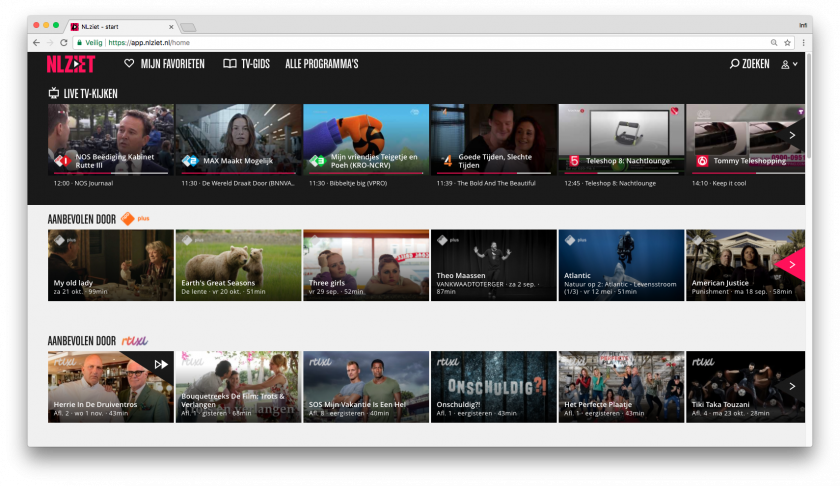Watch NPO 2 MAX Maakt Mogelijk
The height and width of the screenshot is (486, 840).
pos(238,139)
